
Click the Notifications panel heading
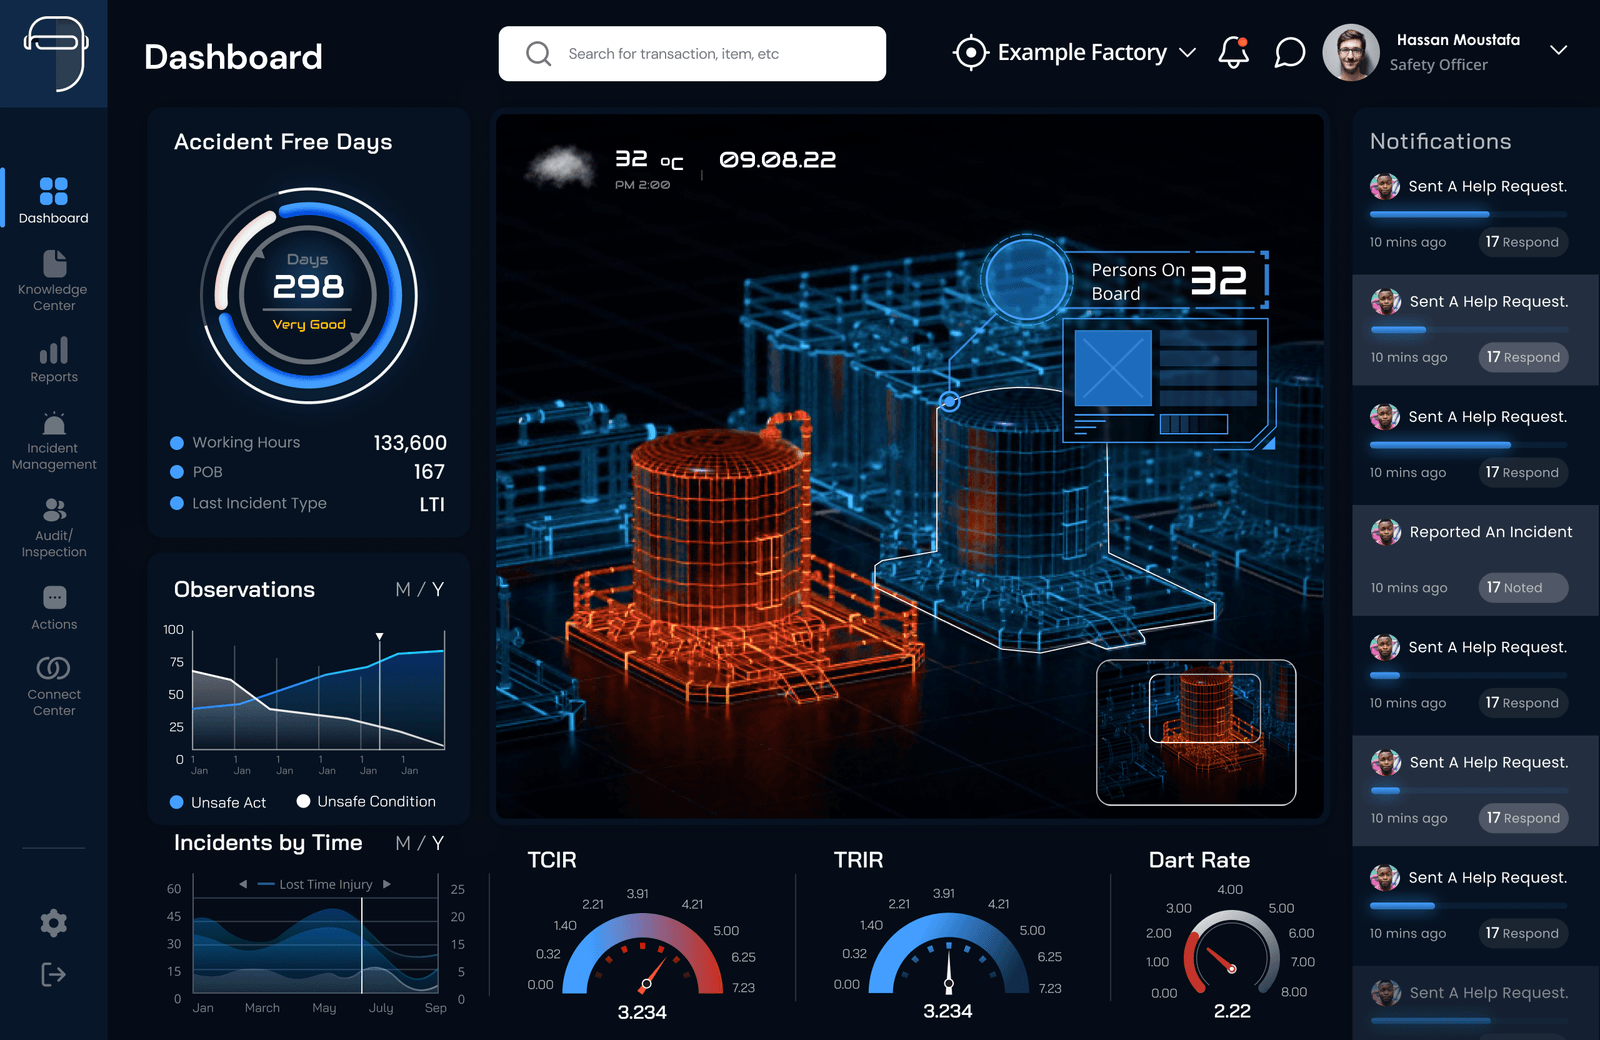point(1440,141)
